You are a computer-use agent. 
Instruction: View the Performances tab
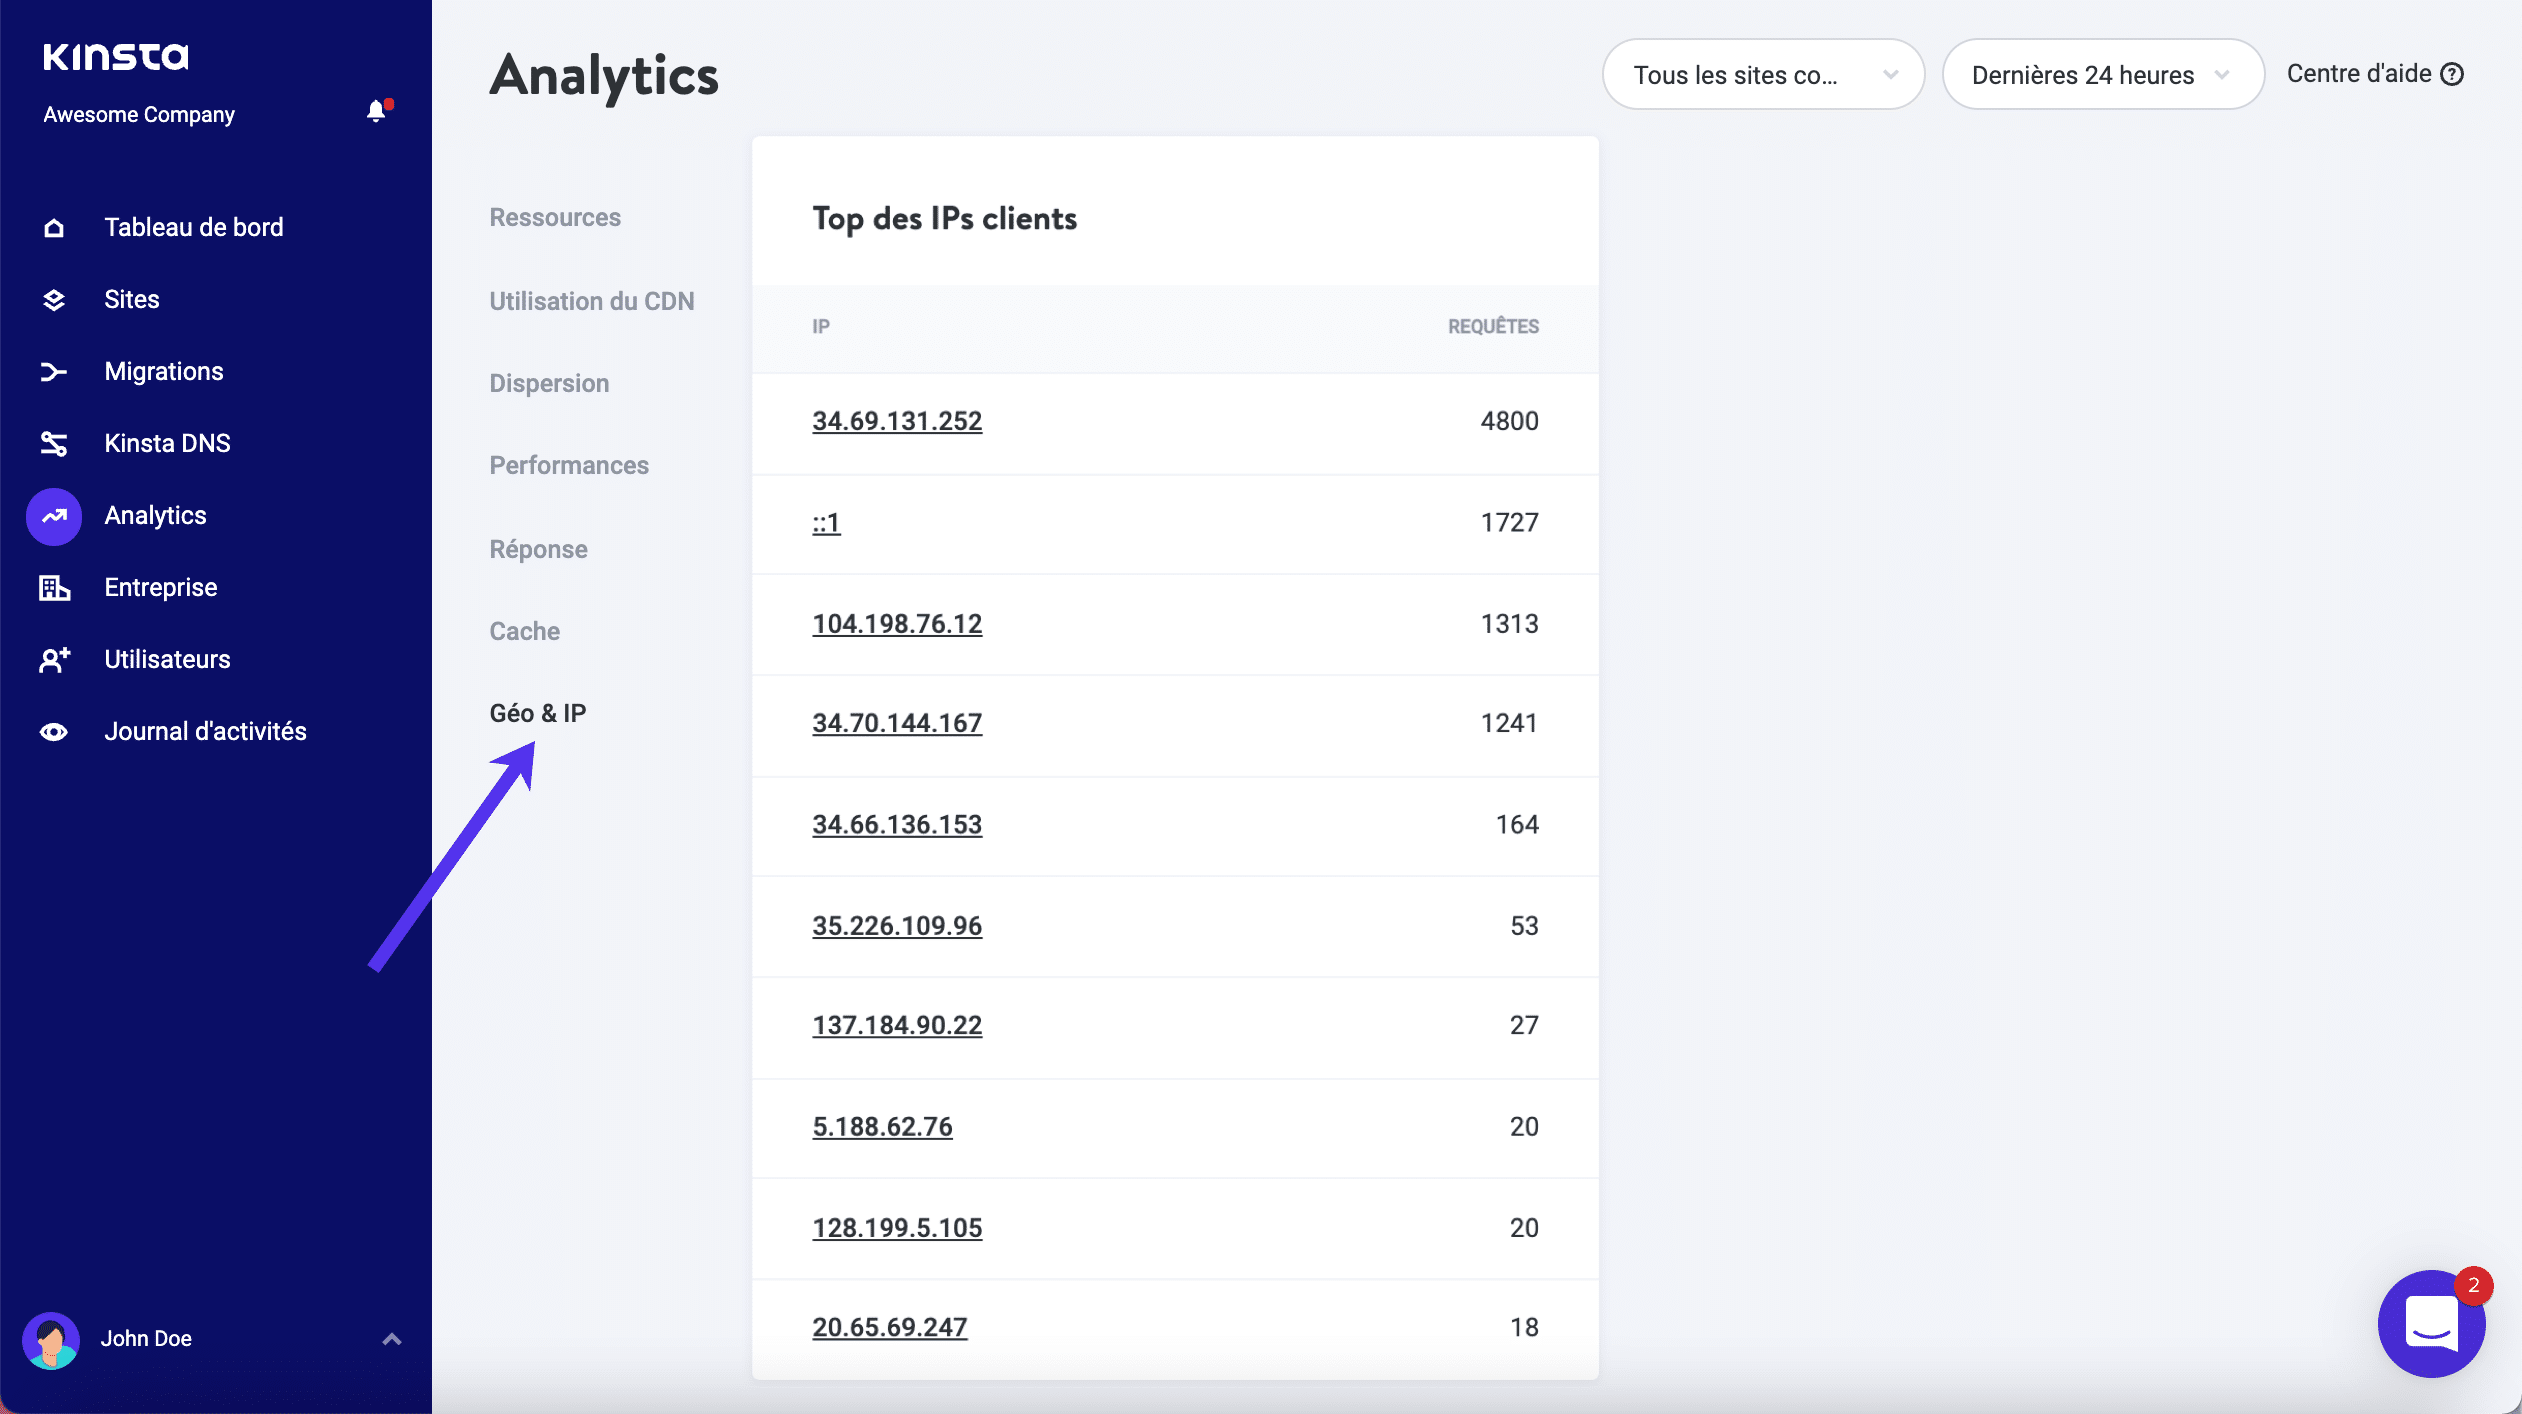569,465
